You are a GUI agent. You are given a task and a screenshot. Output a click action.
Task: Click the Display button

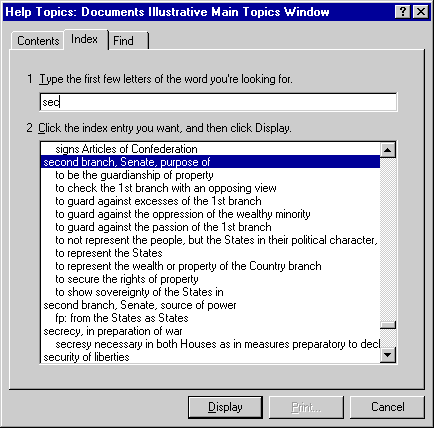(x=225, y=407)
